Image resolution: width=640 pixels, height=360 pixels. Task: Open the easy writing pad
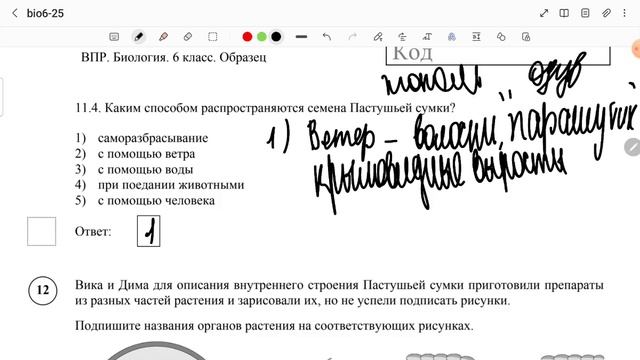[476, 37]
